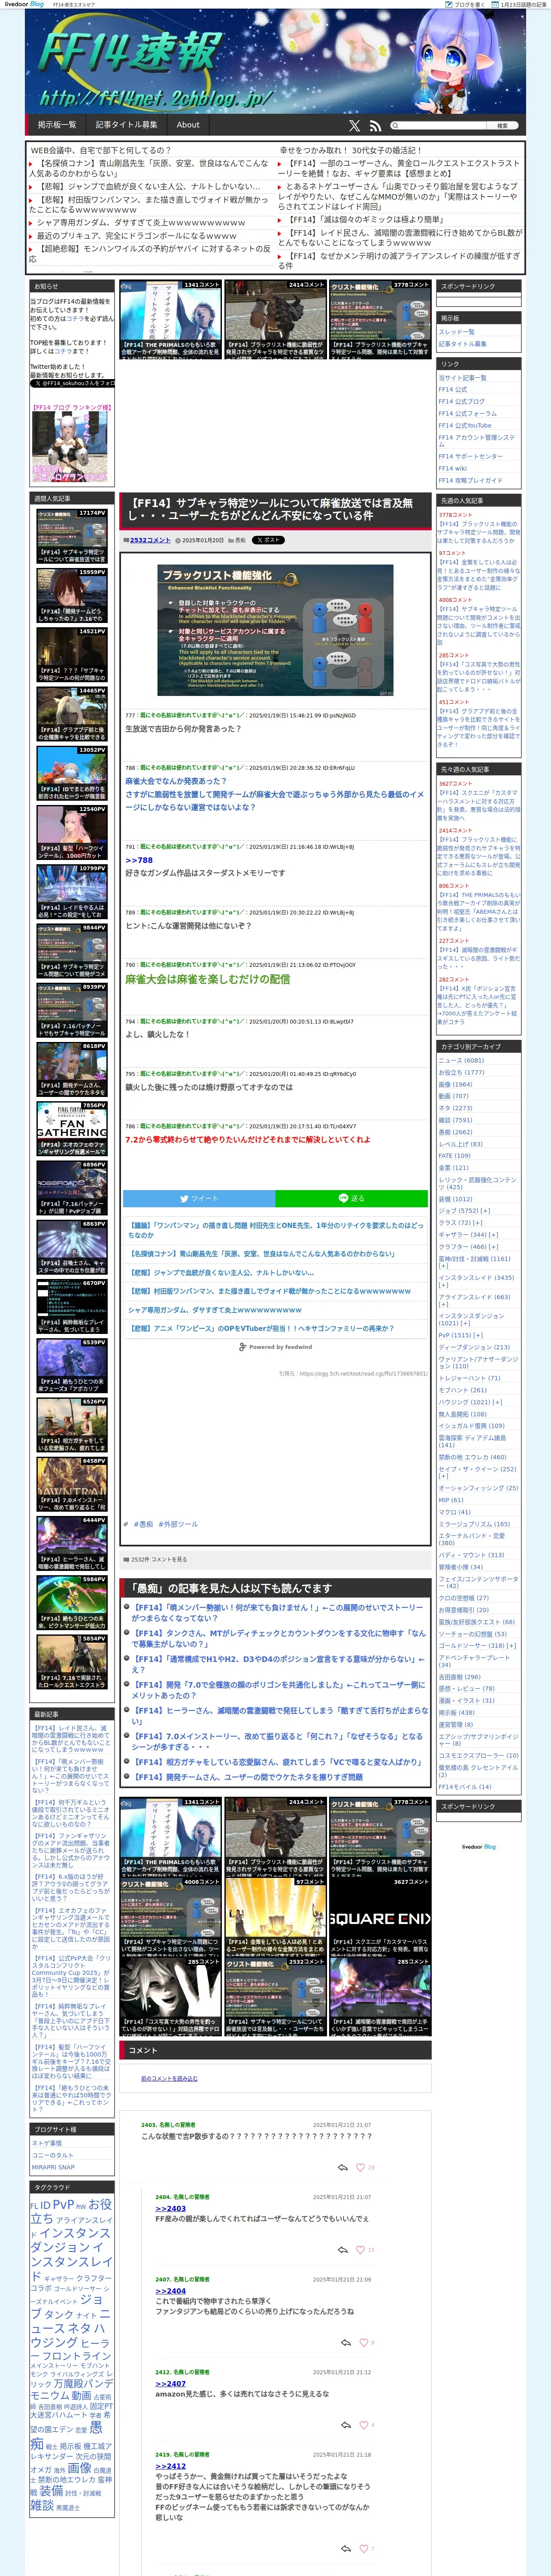
Task: Open the 2532コメント link under article title
Action: pos(150,540)
